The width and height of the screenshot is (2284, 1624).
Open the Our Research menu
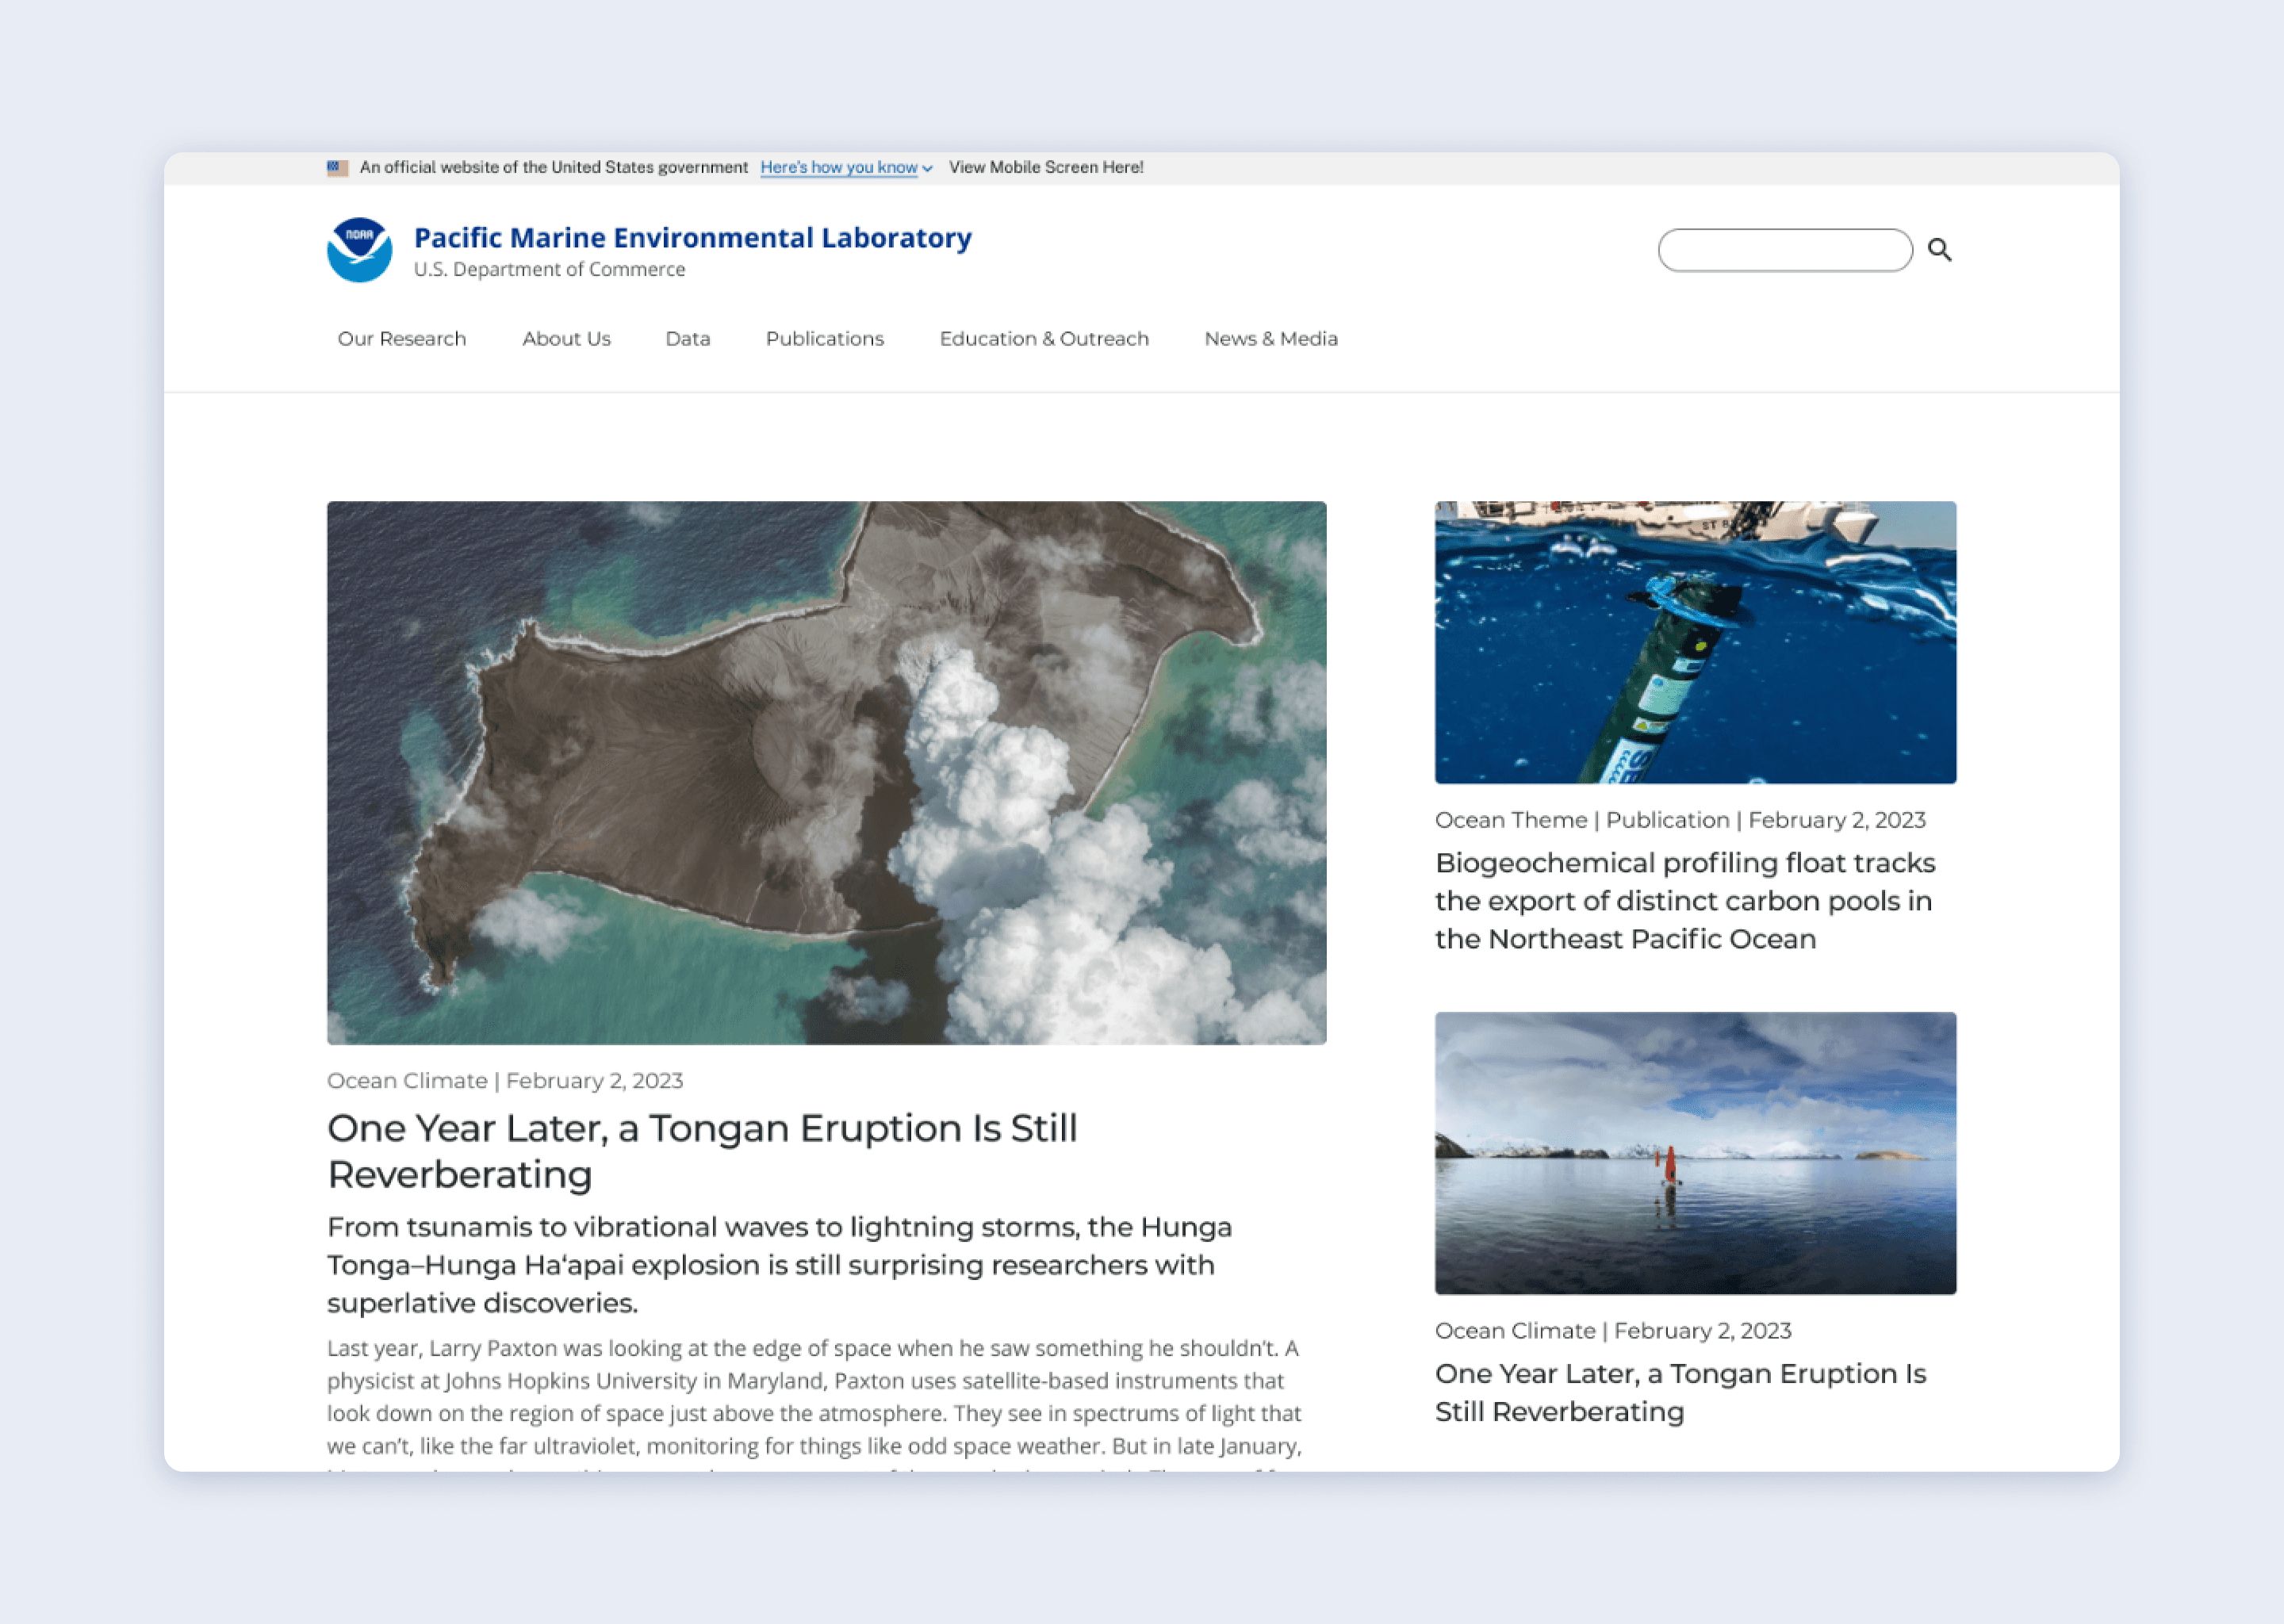coord(401,339)
